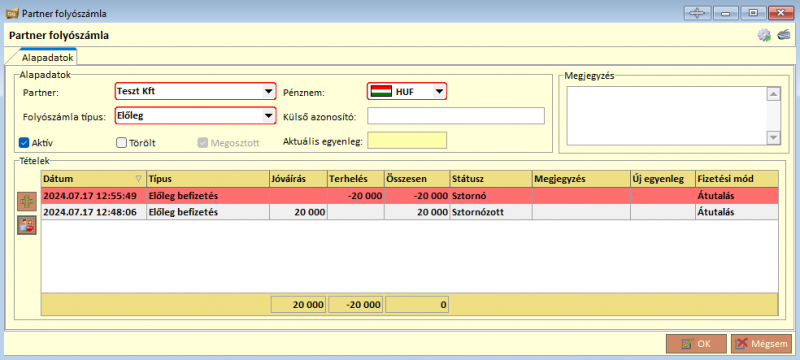This screenshot has width=800, height=360.
Task: Click the partner transfer icon below plus
Action: (x=27, y=225)
